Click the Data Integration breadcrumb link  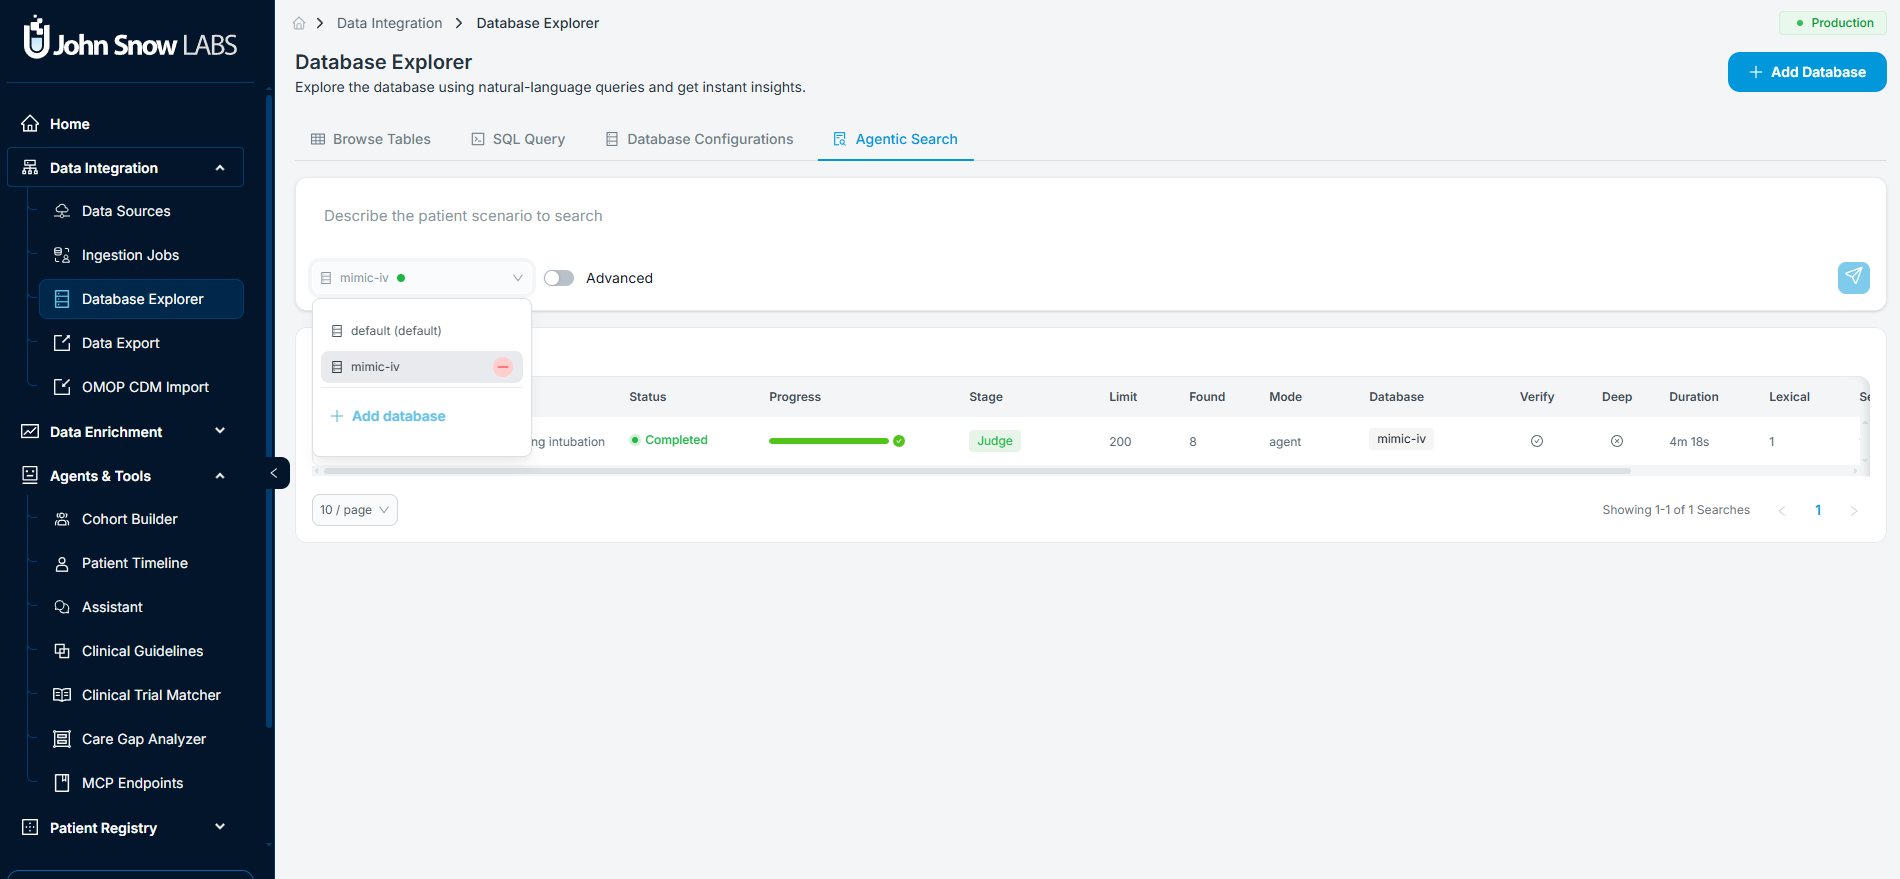tap(389, 23)
